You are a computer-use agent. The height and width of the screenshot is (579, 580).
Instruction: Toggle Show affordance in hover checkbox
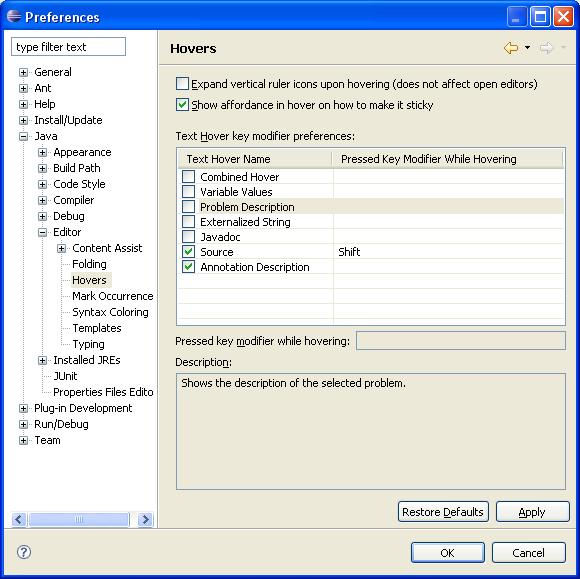[182, 105]
